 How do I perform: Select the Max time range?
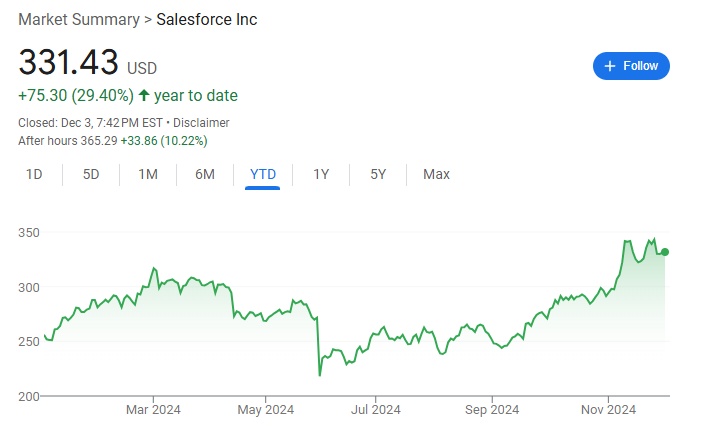point(436,174)
